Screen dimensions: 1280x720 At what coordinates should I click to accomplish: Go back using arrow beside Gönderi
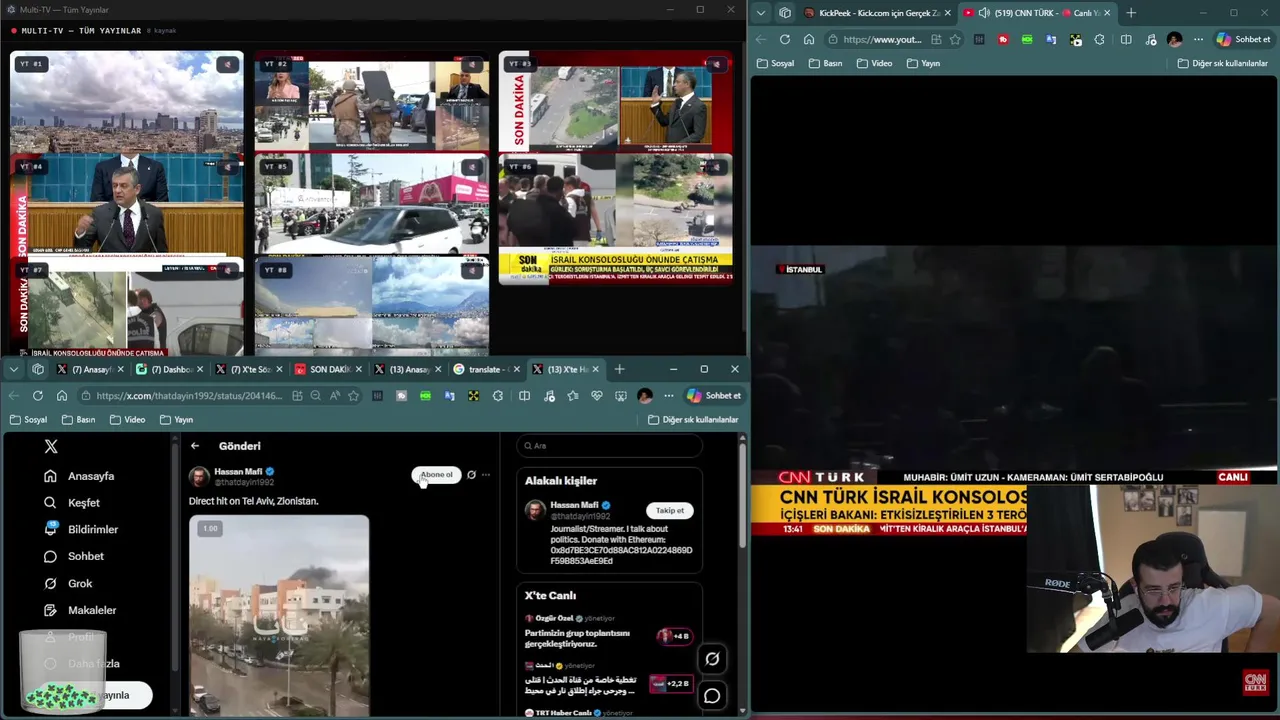point(195,446)
